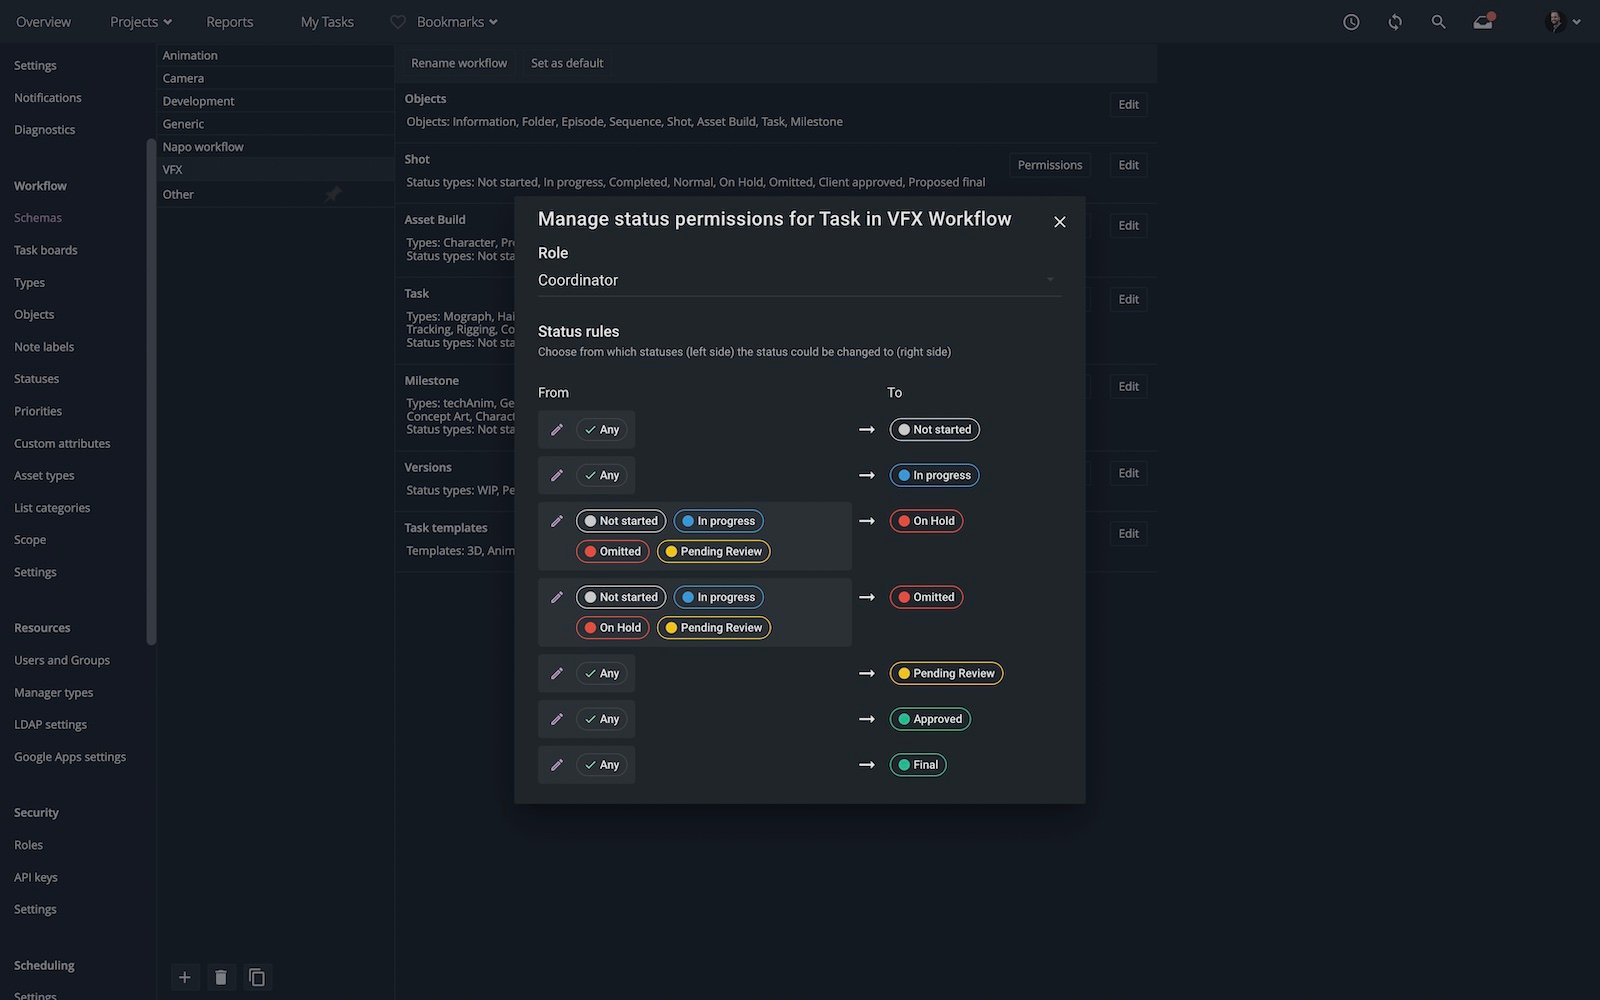Toggle Any chip for Final rule

602,765
